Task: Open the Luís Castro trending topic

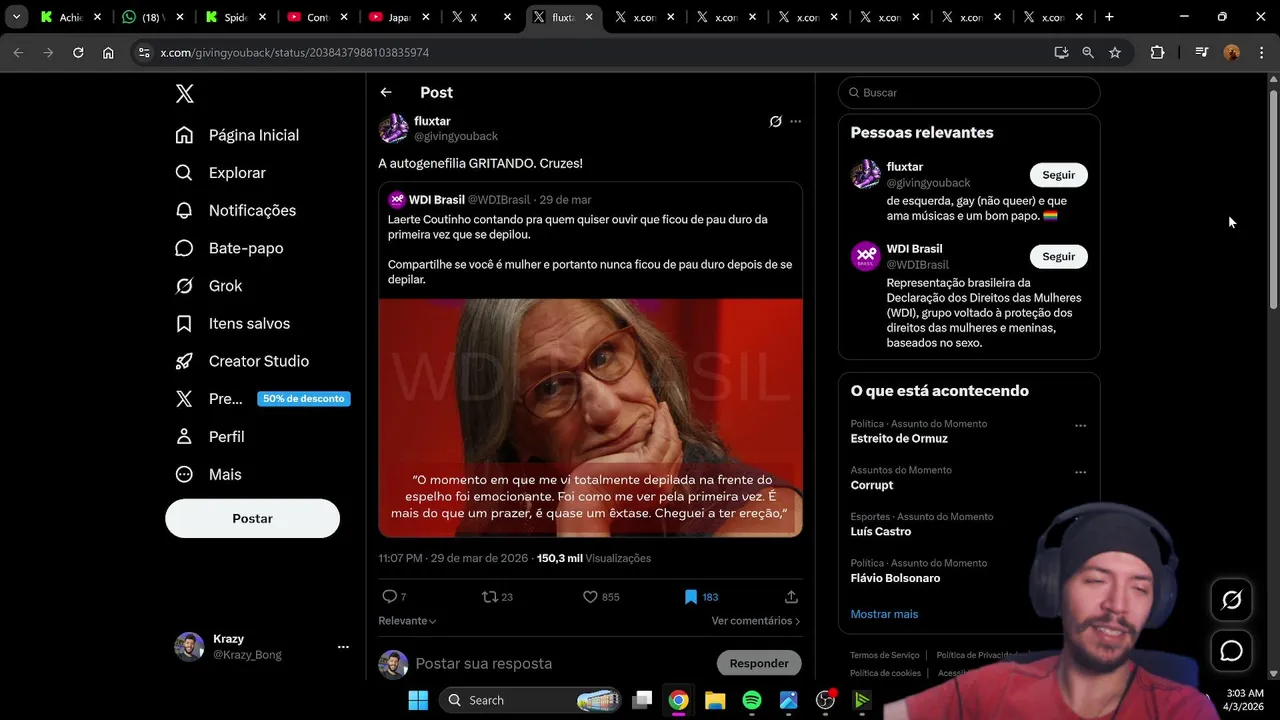Action: click(x=881, y=532)
